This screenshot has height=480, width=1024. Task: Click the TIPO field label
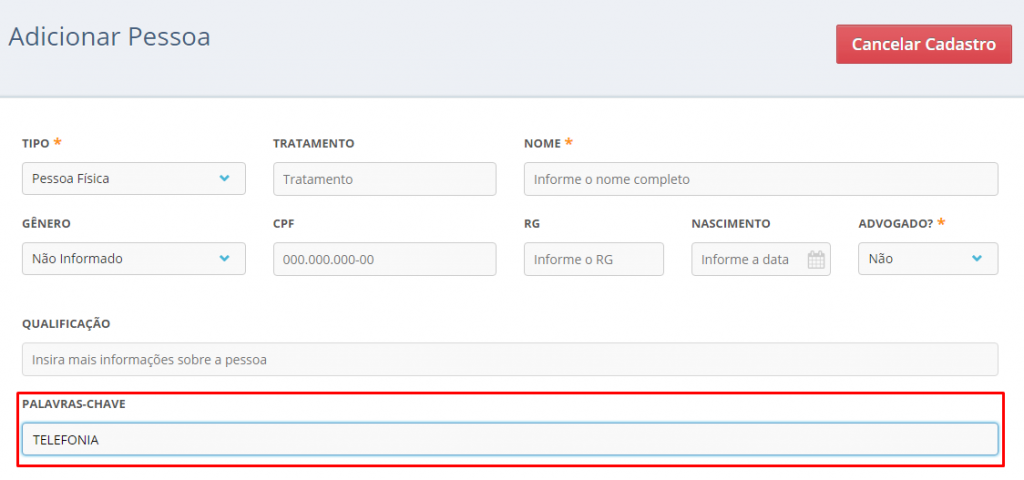[x=36, y=144]
